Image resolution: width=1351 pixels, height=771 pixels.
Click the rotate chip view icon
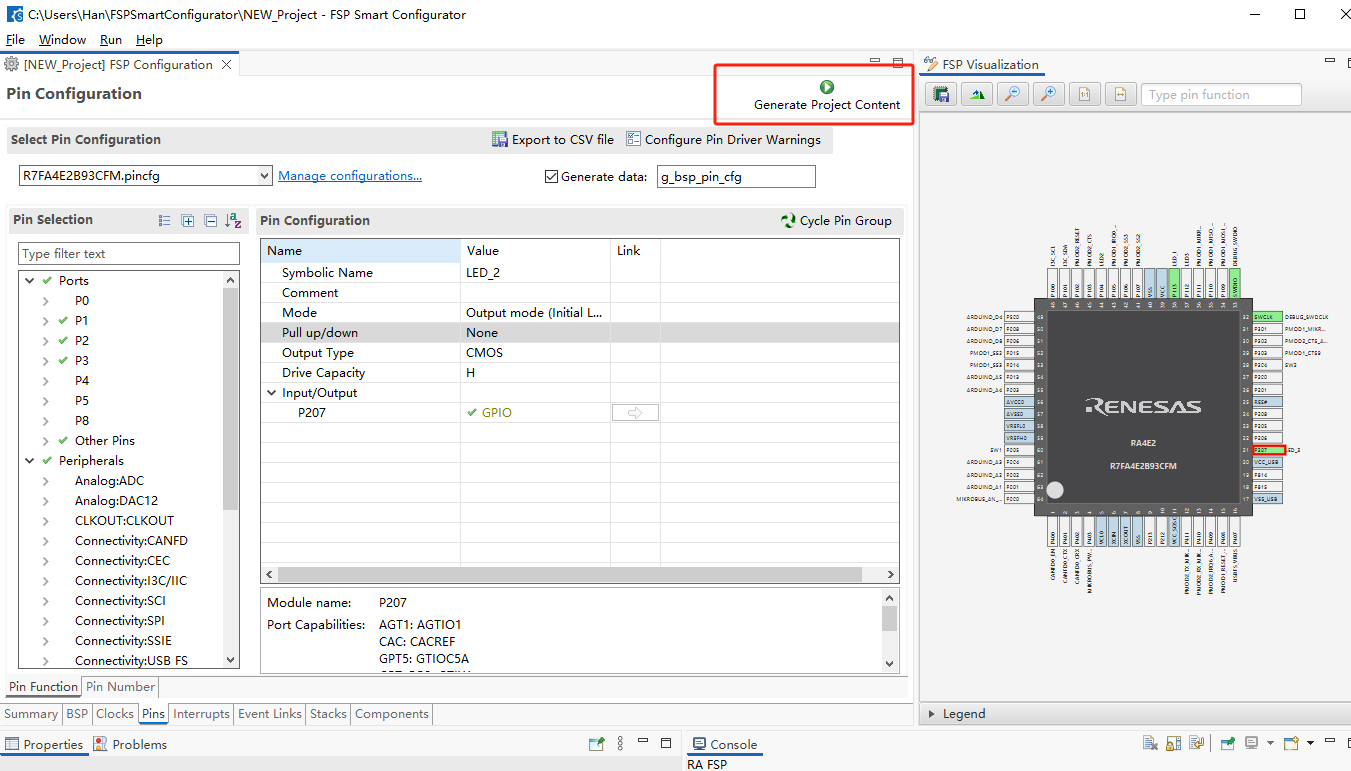pos(977,94)
